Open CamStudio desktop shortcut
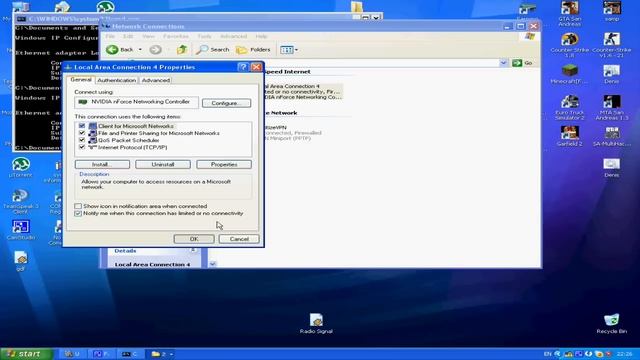The width and height of the screenshot is (640, 360). point(20,230)
